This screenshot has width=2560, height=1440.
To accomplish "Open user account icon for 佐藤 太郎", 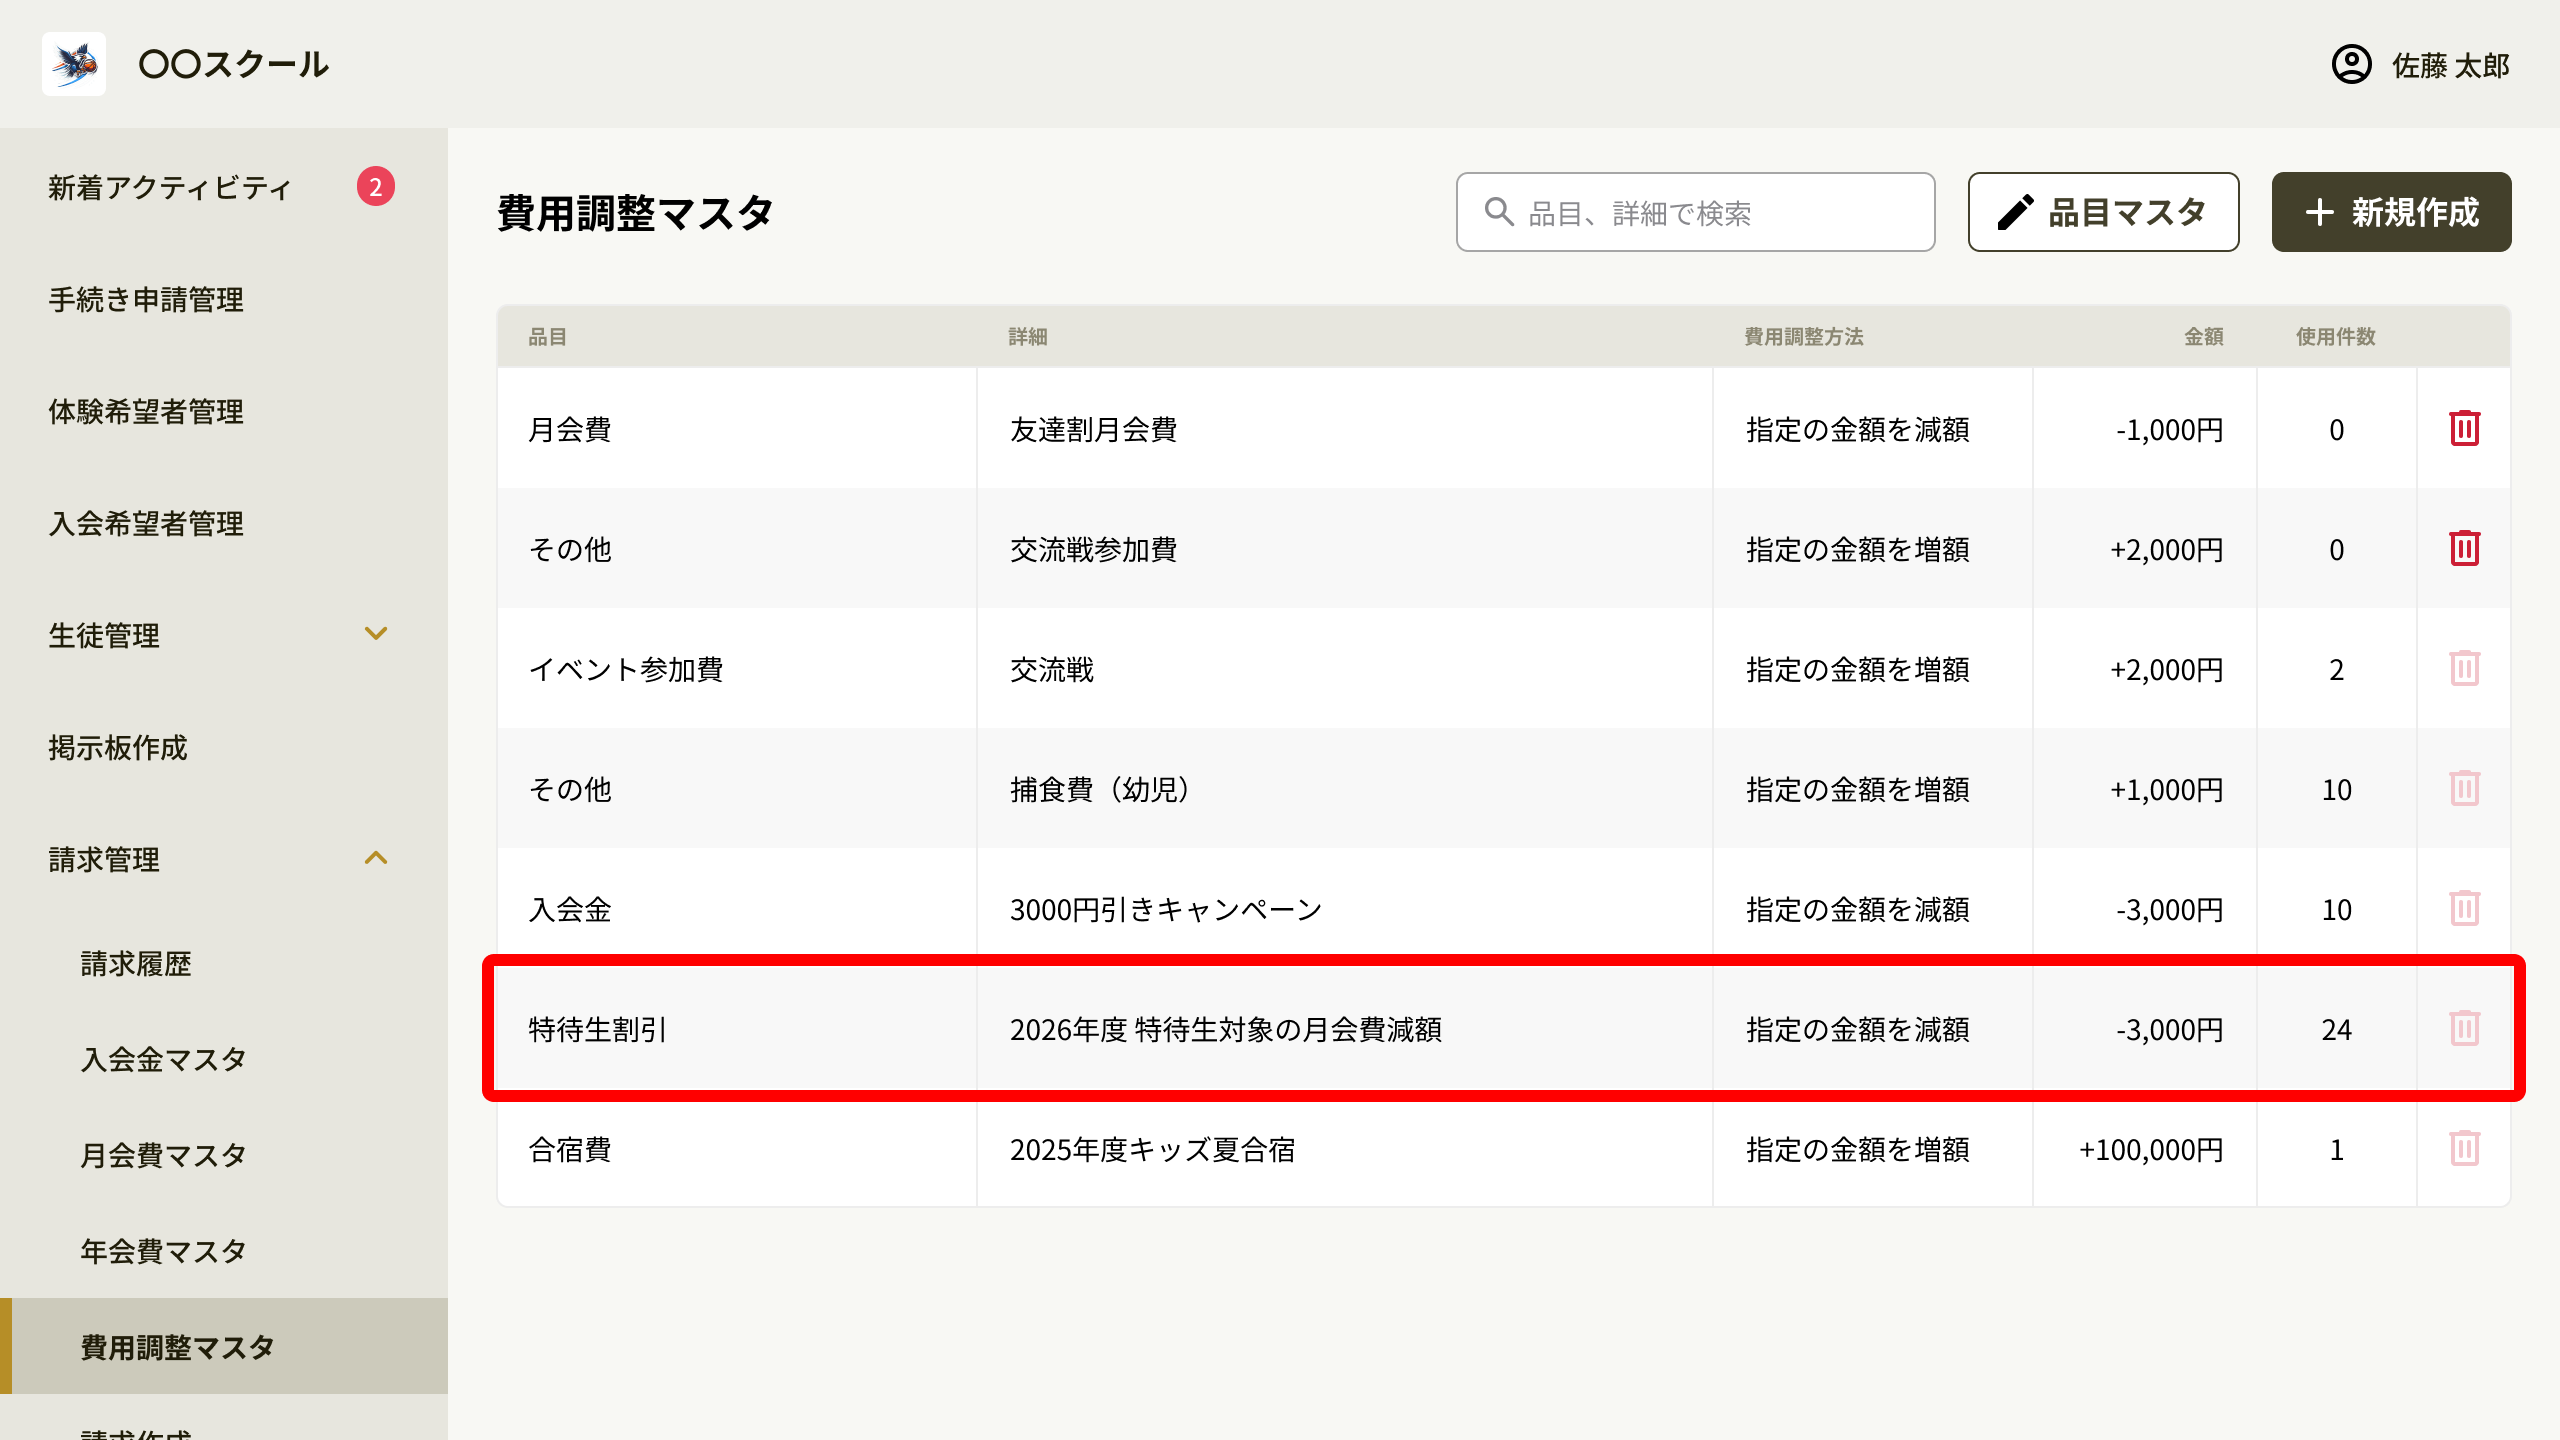I will coord(2351,64).
